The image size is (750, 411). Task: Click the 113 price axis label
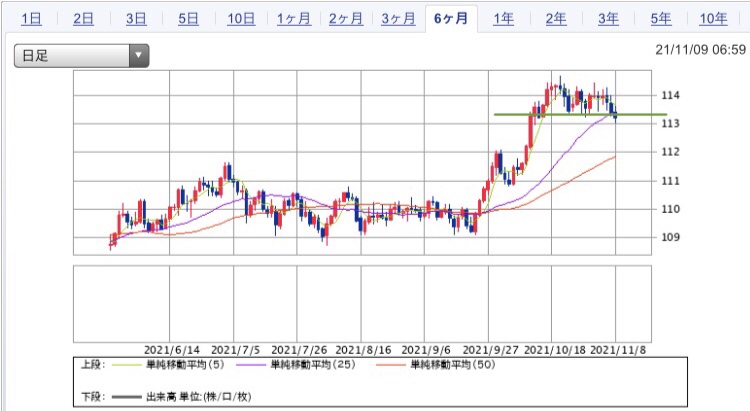(x=670, y=123)
